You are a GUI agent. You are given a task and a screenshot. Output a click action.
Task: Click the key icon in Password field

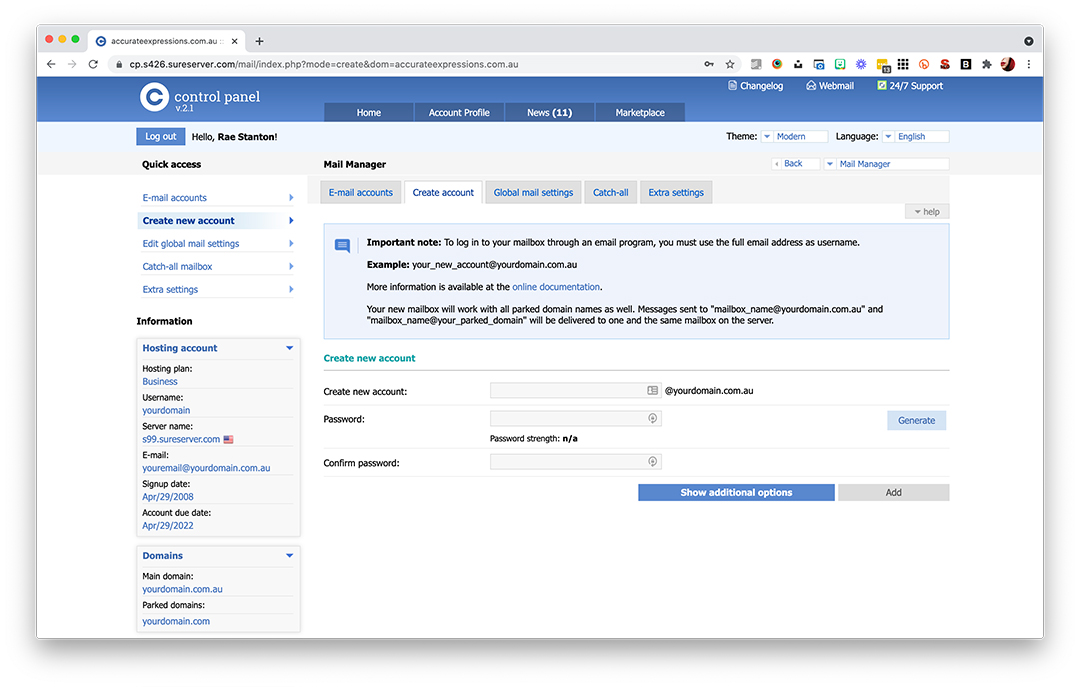tap(652, 418)
